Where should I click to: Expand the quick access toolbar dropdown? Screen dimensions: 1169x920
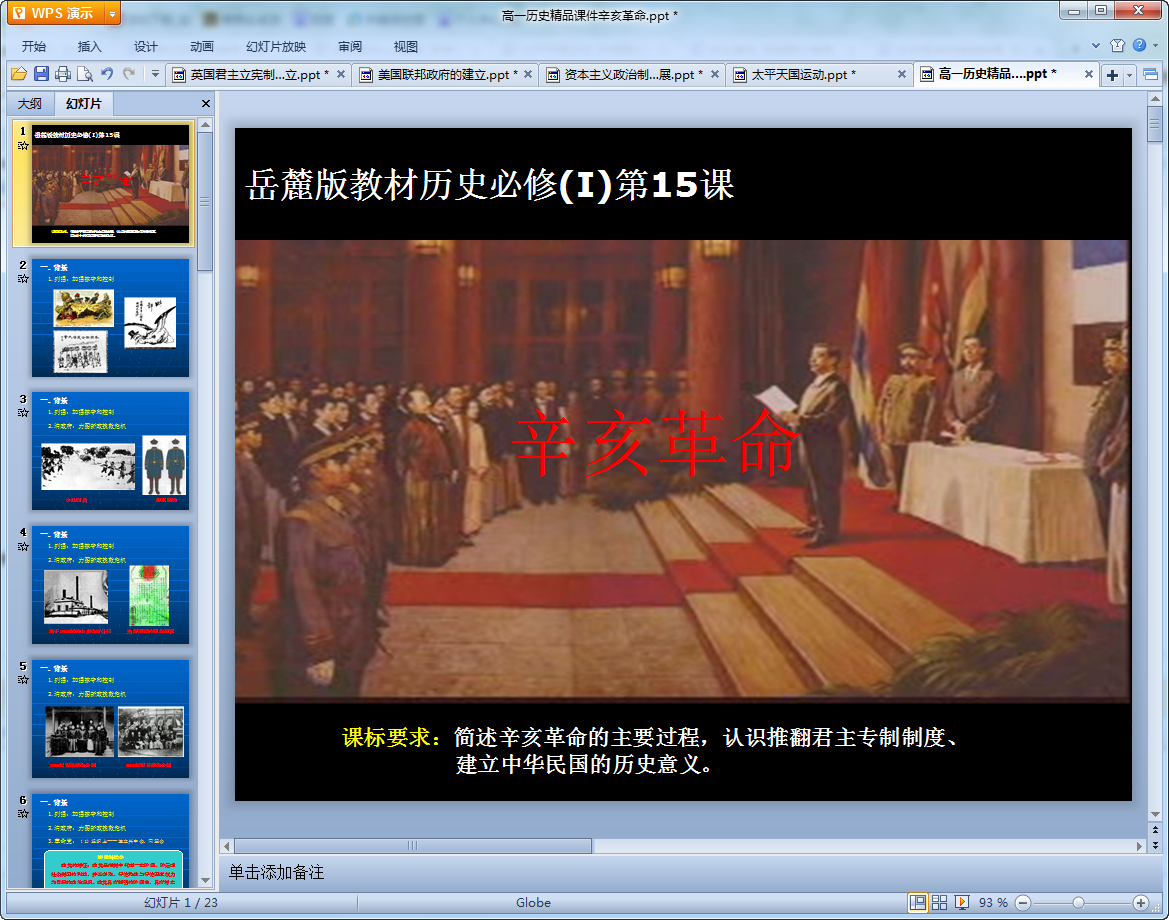(x=155, y=74)
